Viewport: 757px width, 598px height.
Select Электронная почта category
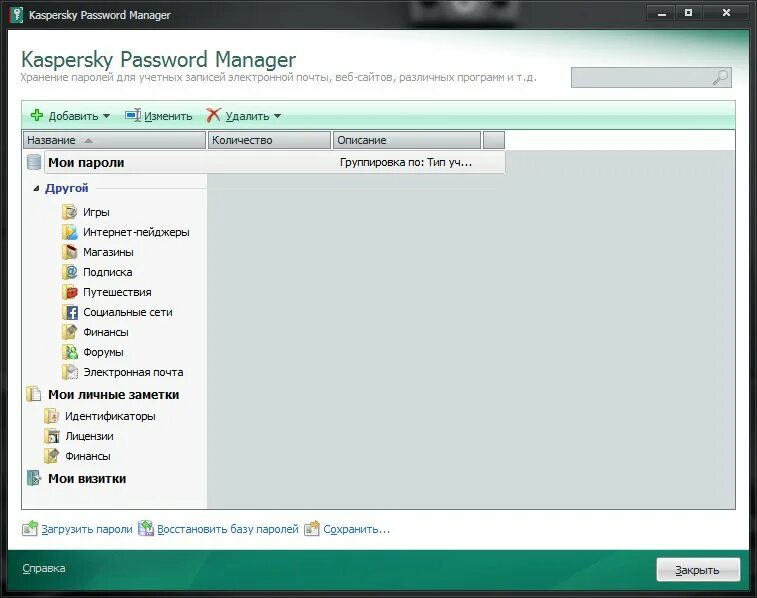(133, 372)
